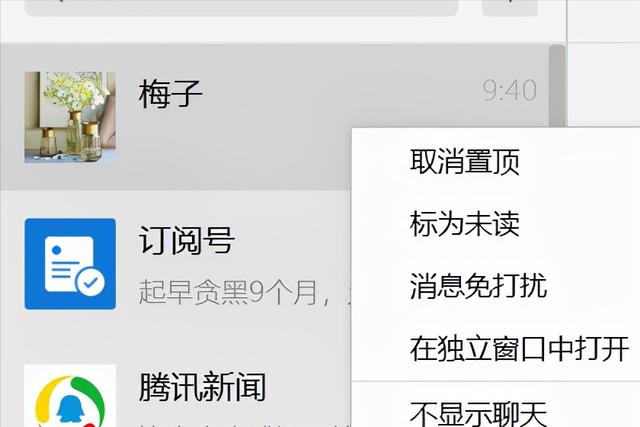
Task: Click the 9:40 timestamp on 梅子's chat
Action: point(509,90)
